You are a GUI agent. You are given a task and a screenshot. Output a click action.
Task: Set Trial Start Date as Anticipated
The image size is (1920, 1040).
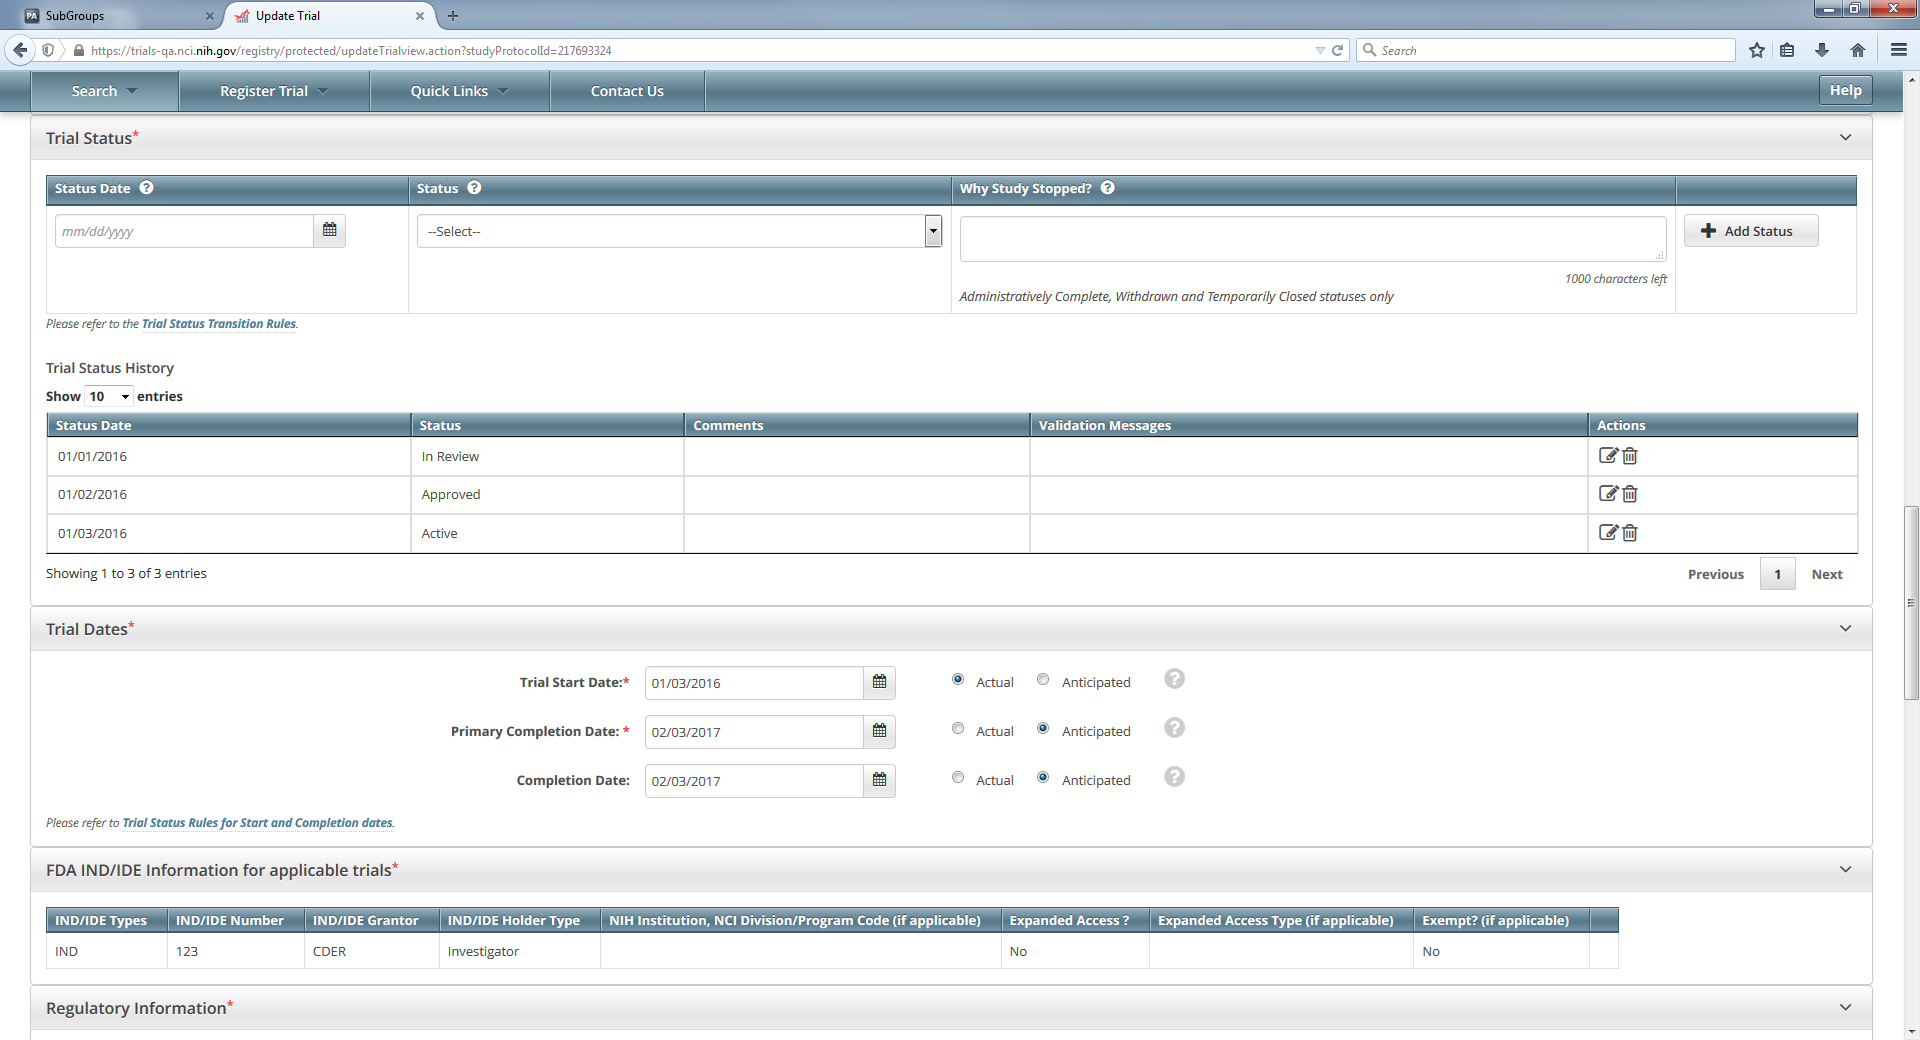pos(1043,680)
